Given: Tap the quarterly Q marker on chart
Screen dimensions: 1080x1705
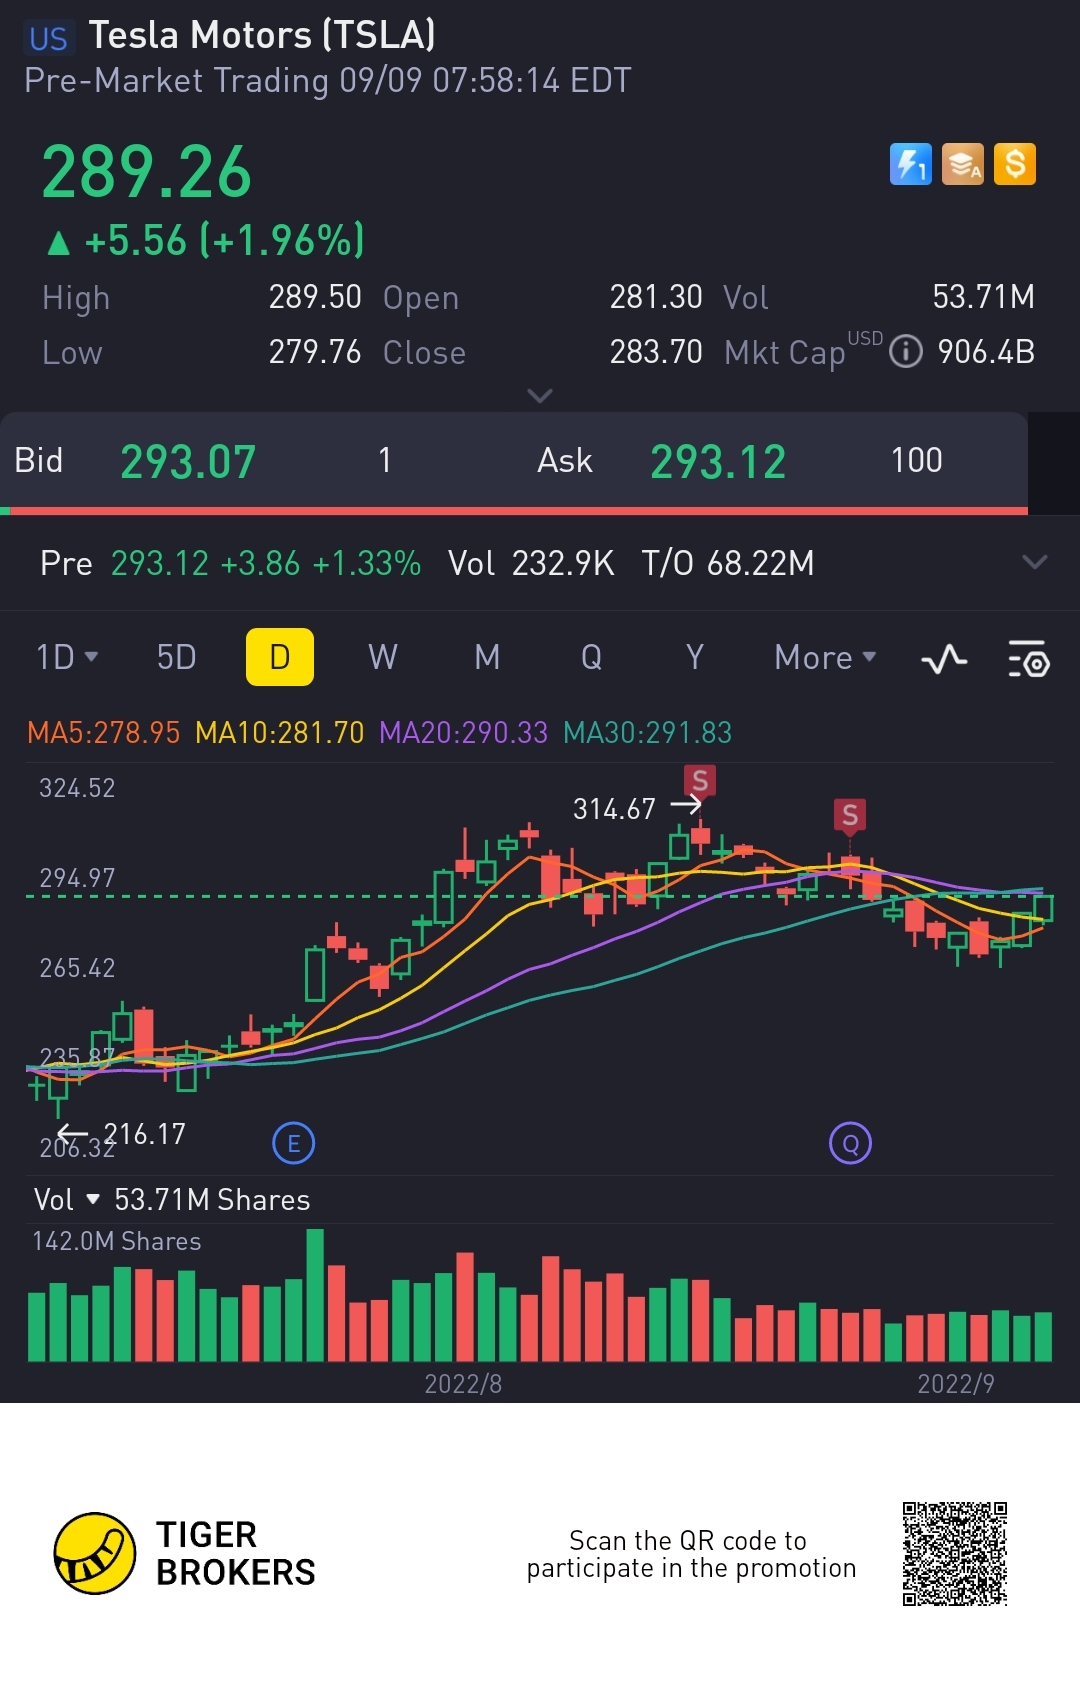Looking at the screenshot, I should point(851,1143).
